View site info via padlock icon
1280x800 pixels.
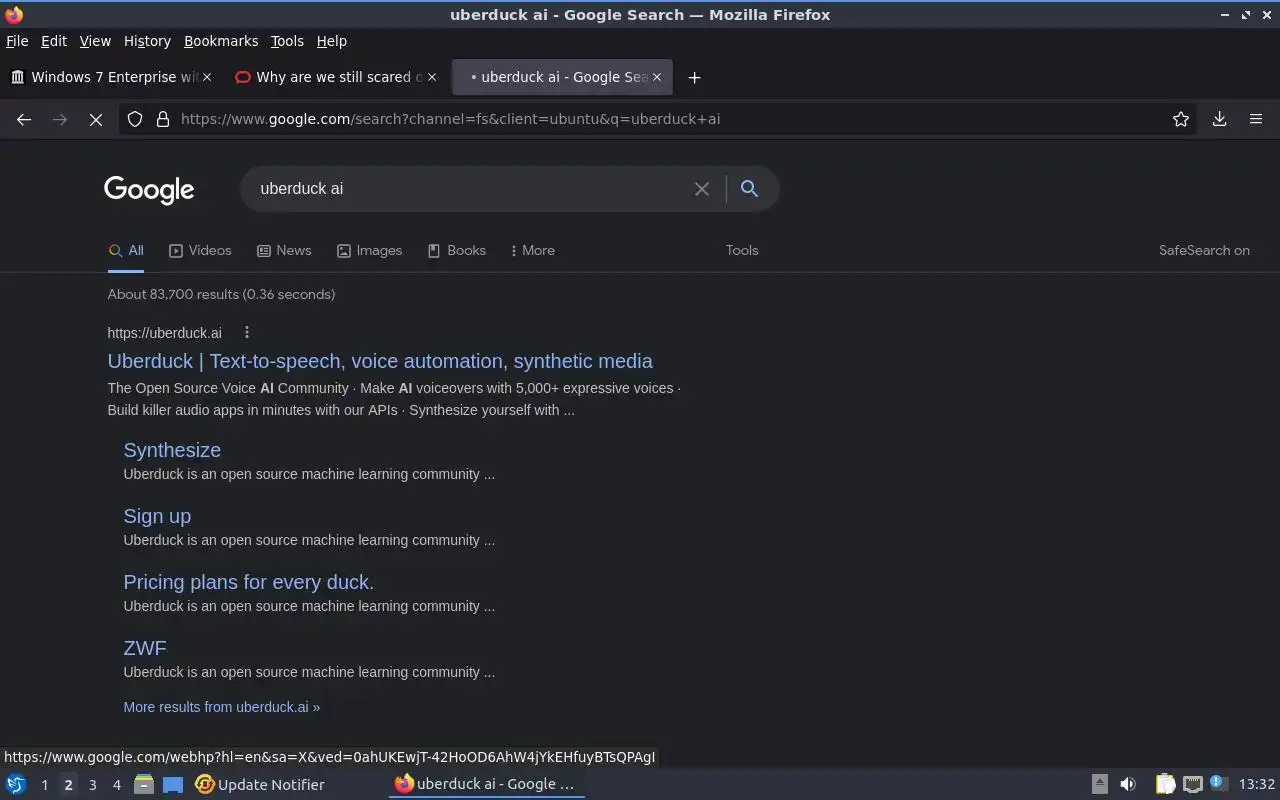pyautogui.click(x=163, y=119)
